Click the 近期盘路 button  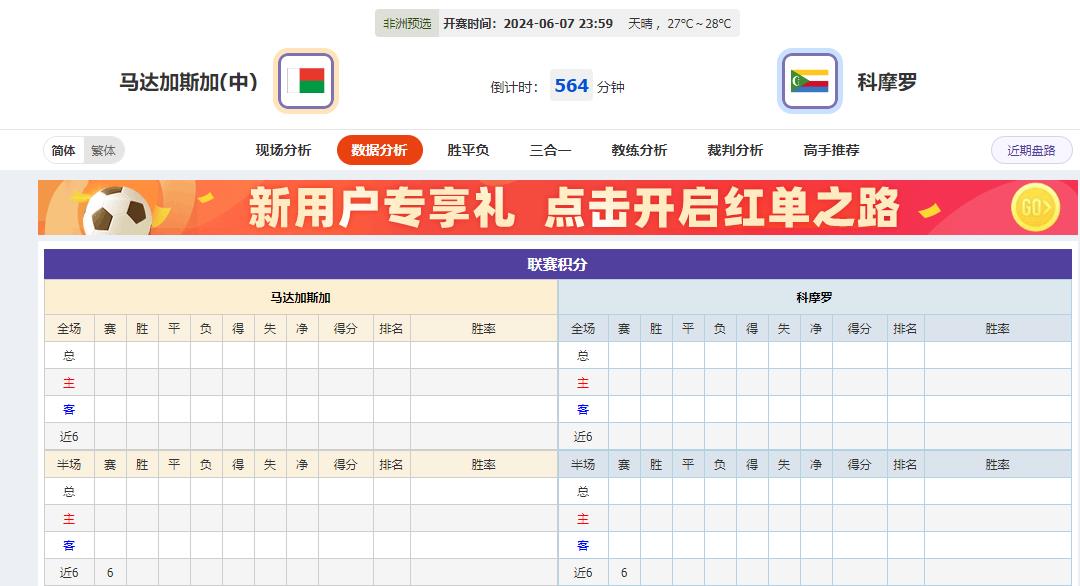1031,149
